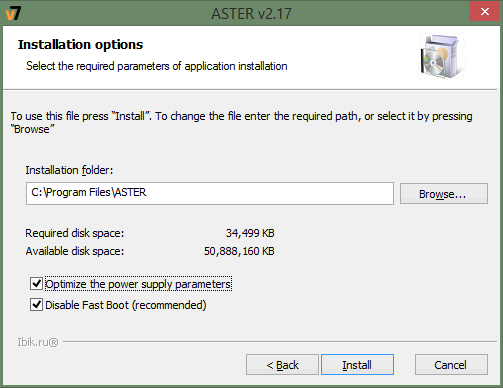Click the installer CD box icon
The height and width of the screenshot is (388, 503).
[x=442, y=56]
